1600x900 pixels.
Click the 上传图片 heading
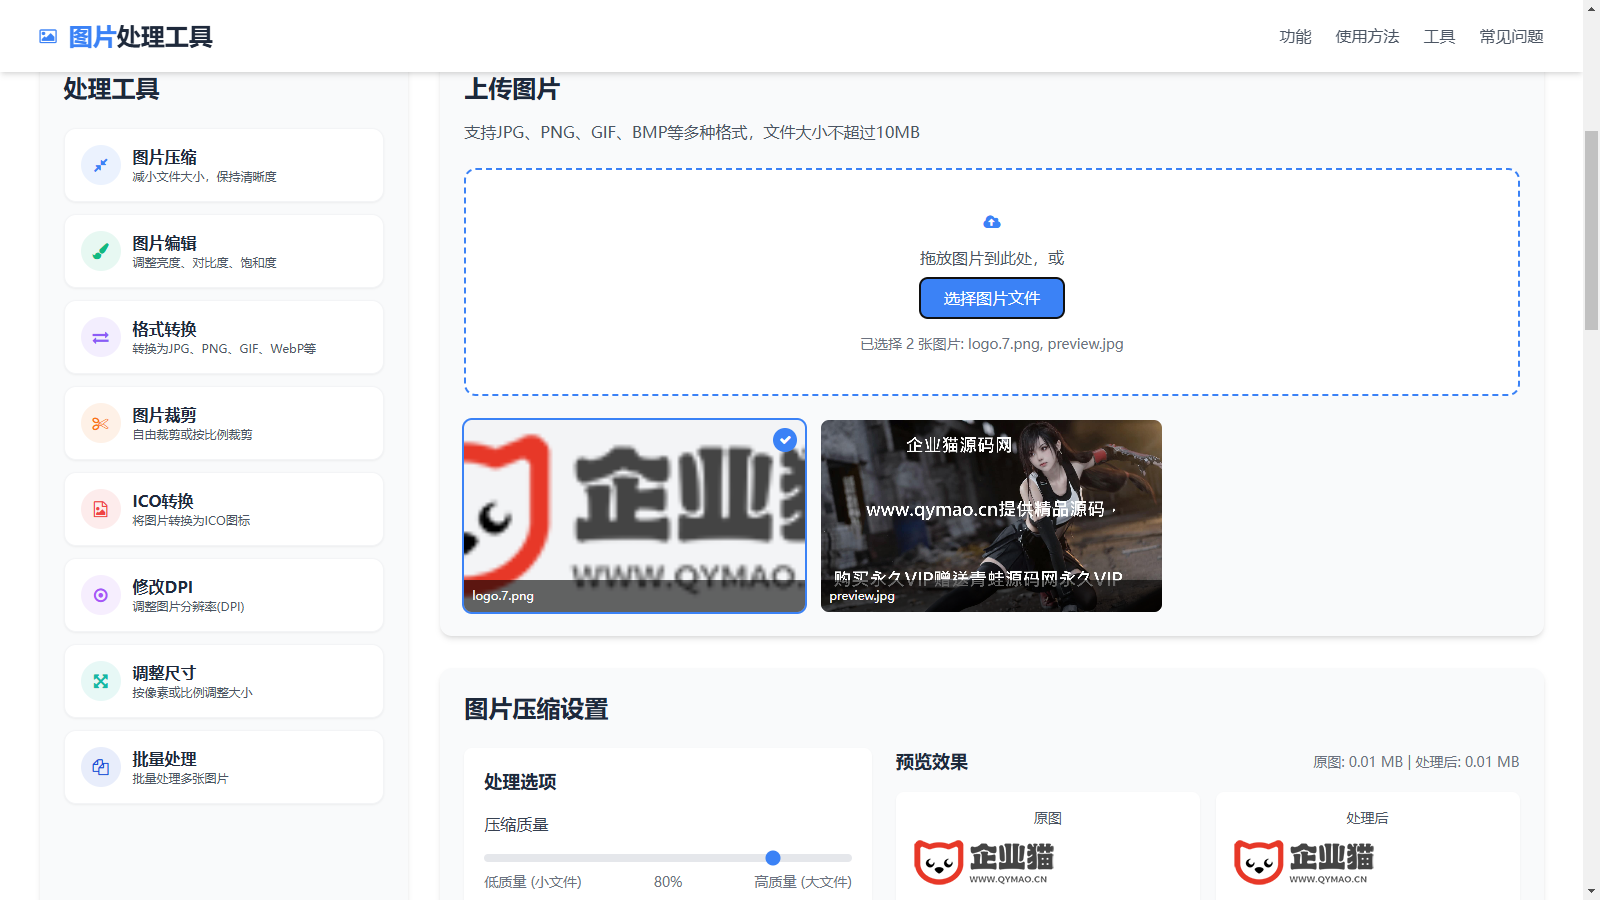(512, 89)
